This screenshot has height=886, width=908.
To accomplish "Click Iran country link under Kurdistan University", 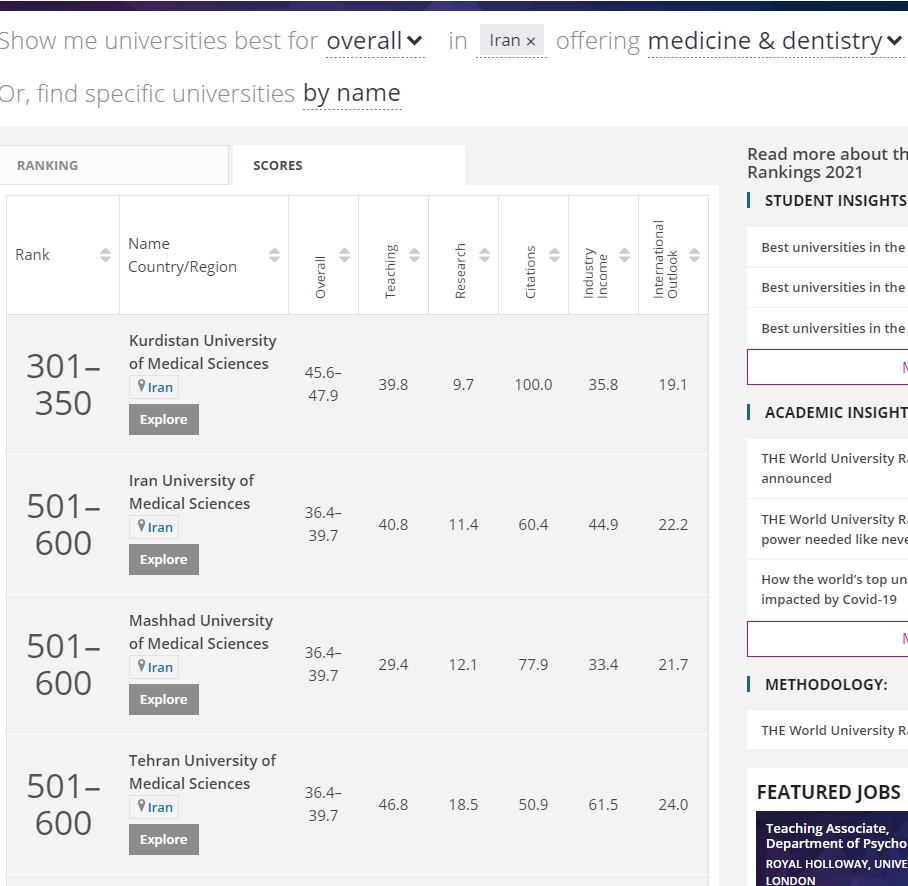I will pyautogui.click(x=160, y=387).
